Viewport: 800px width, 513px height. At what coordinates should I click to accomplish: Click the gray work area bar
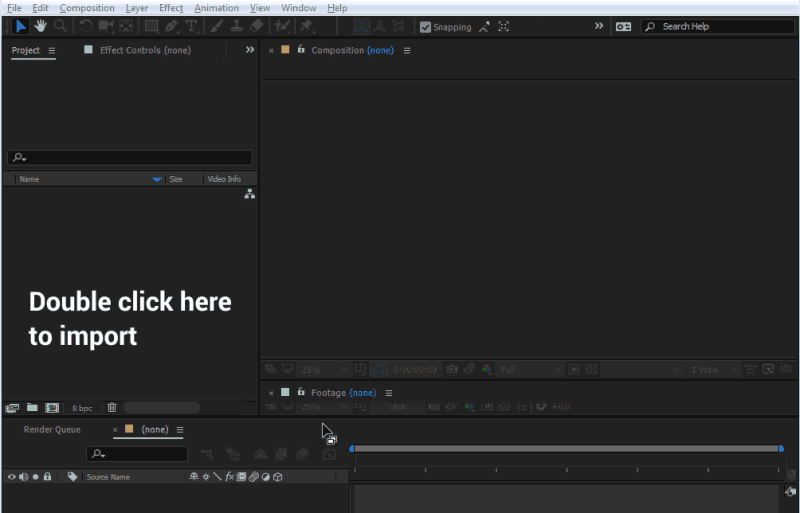coord(566,448)
